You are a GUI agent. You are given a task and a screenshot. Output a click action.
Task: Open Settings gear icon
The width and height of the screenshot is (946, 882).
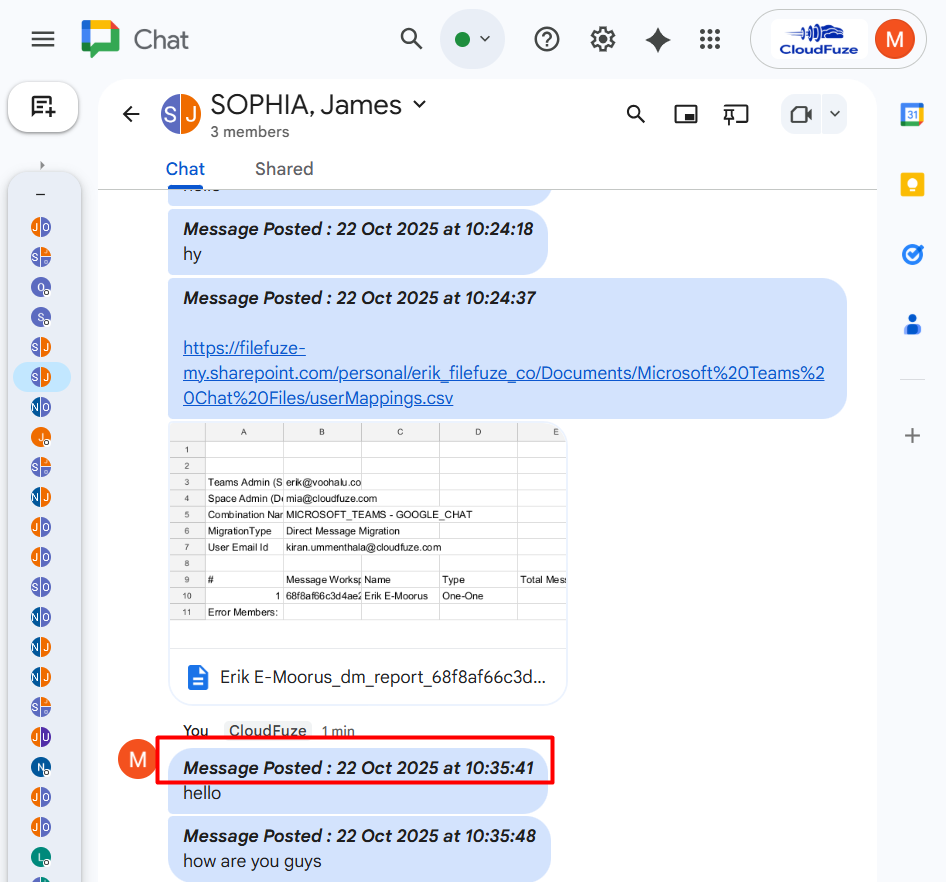click(x=602, y=39)
